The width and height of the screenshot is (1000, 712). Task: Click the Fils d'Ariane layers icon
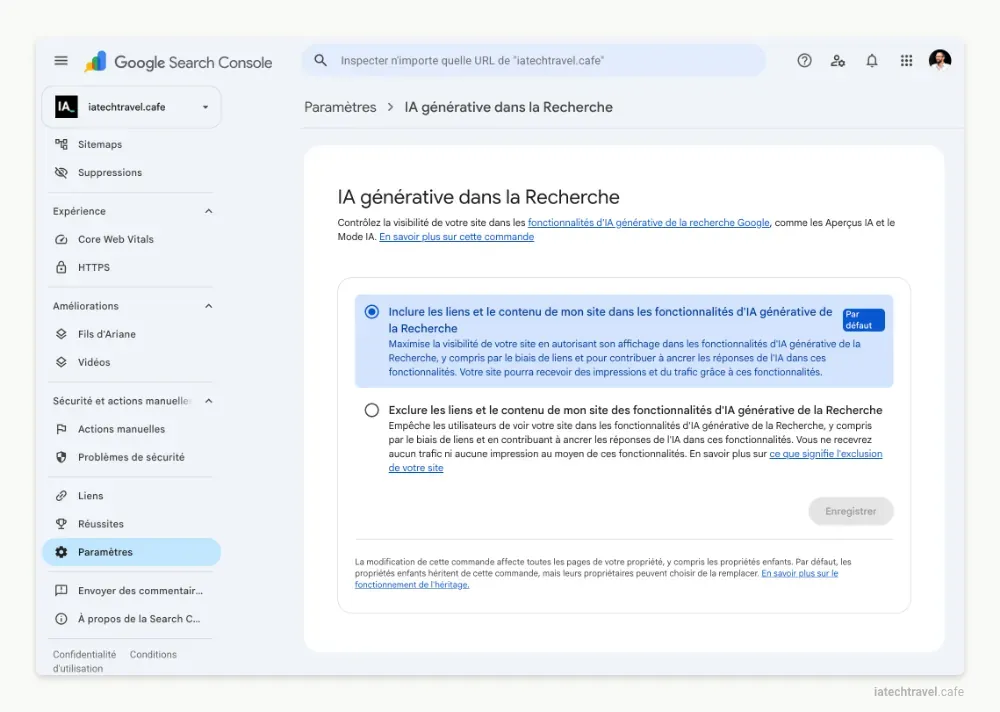point(61,334)
